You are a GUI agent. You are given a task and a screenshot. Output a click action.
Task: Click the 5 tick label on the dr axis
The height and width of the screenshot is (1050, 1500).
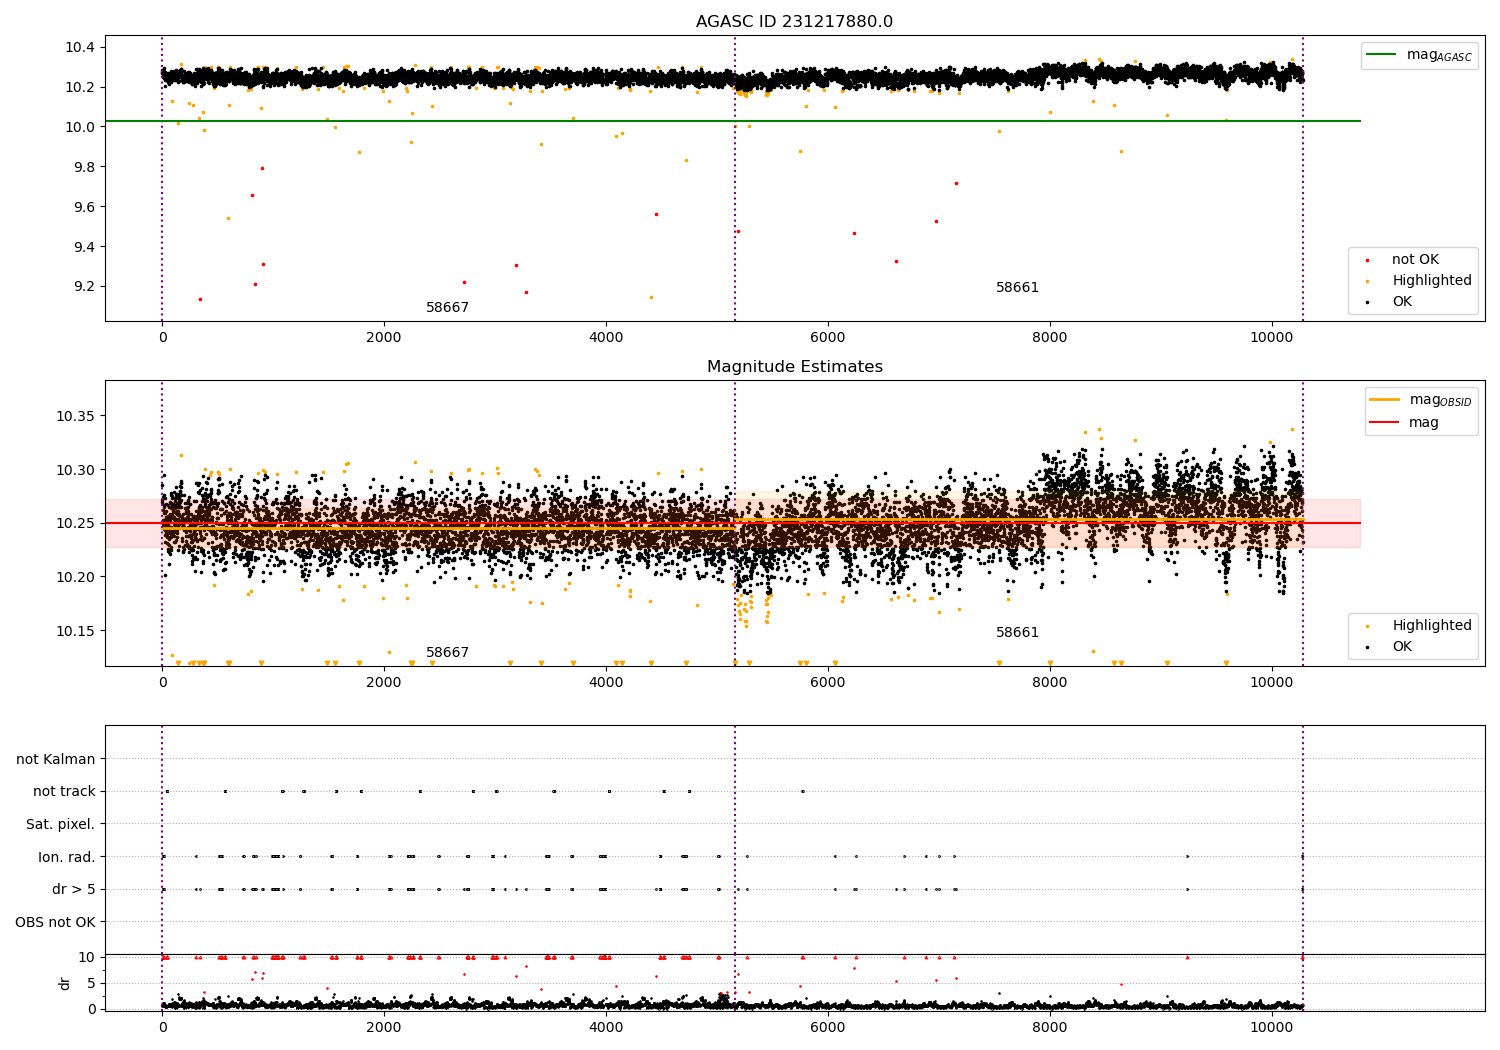pyautogui.click(x=92, y=984)
